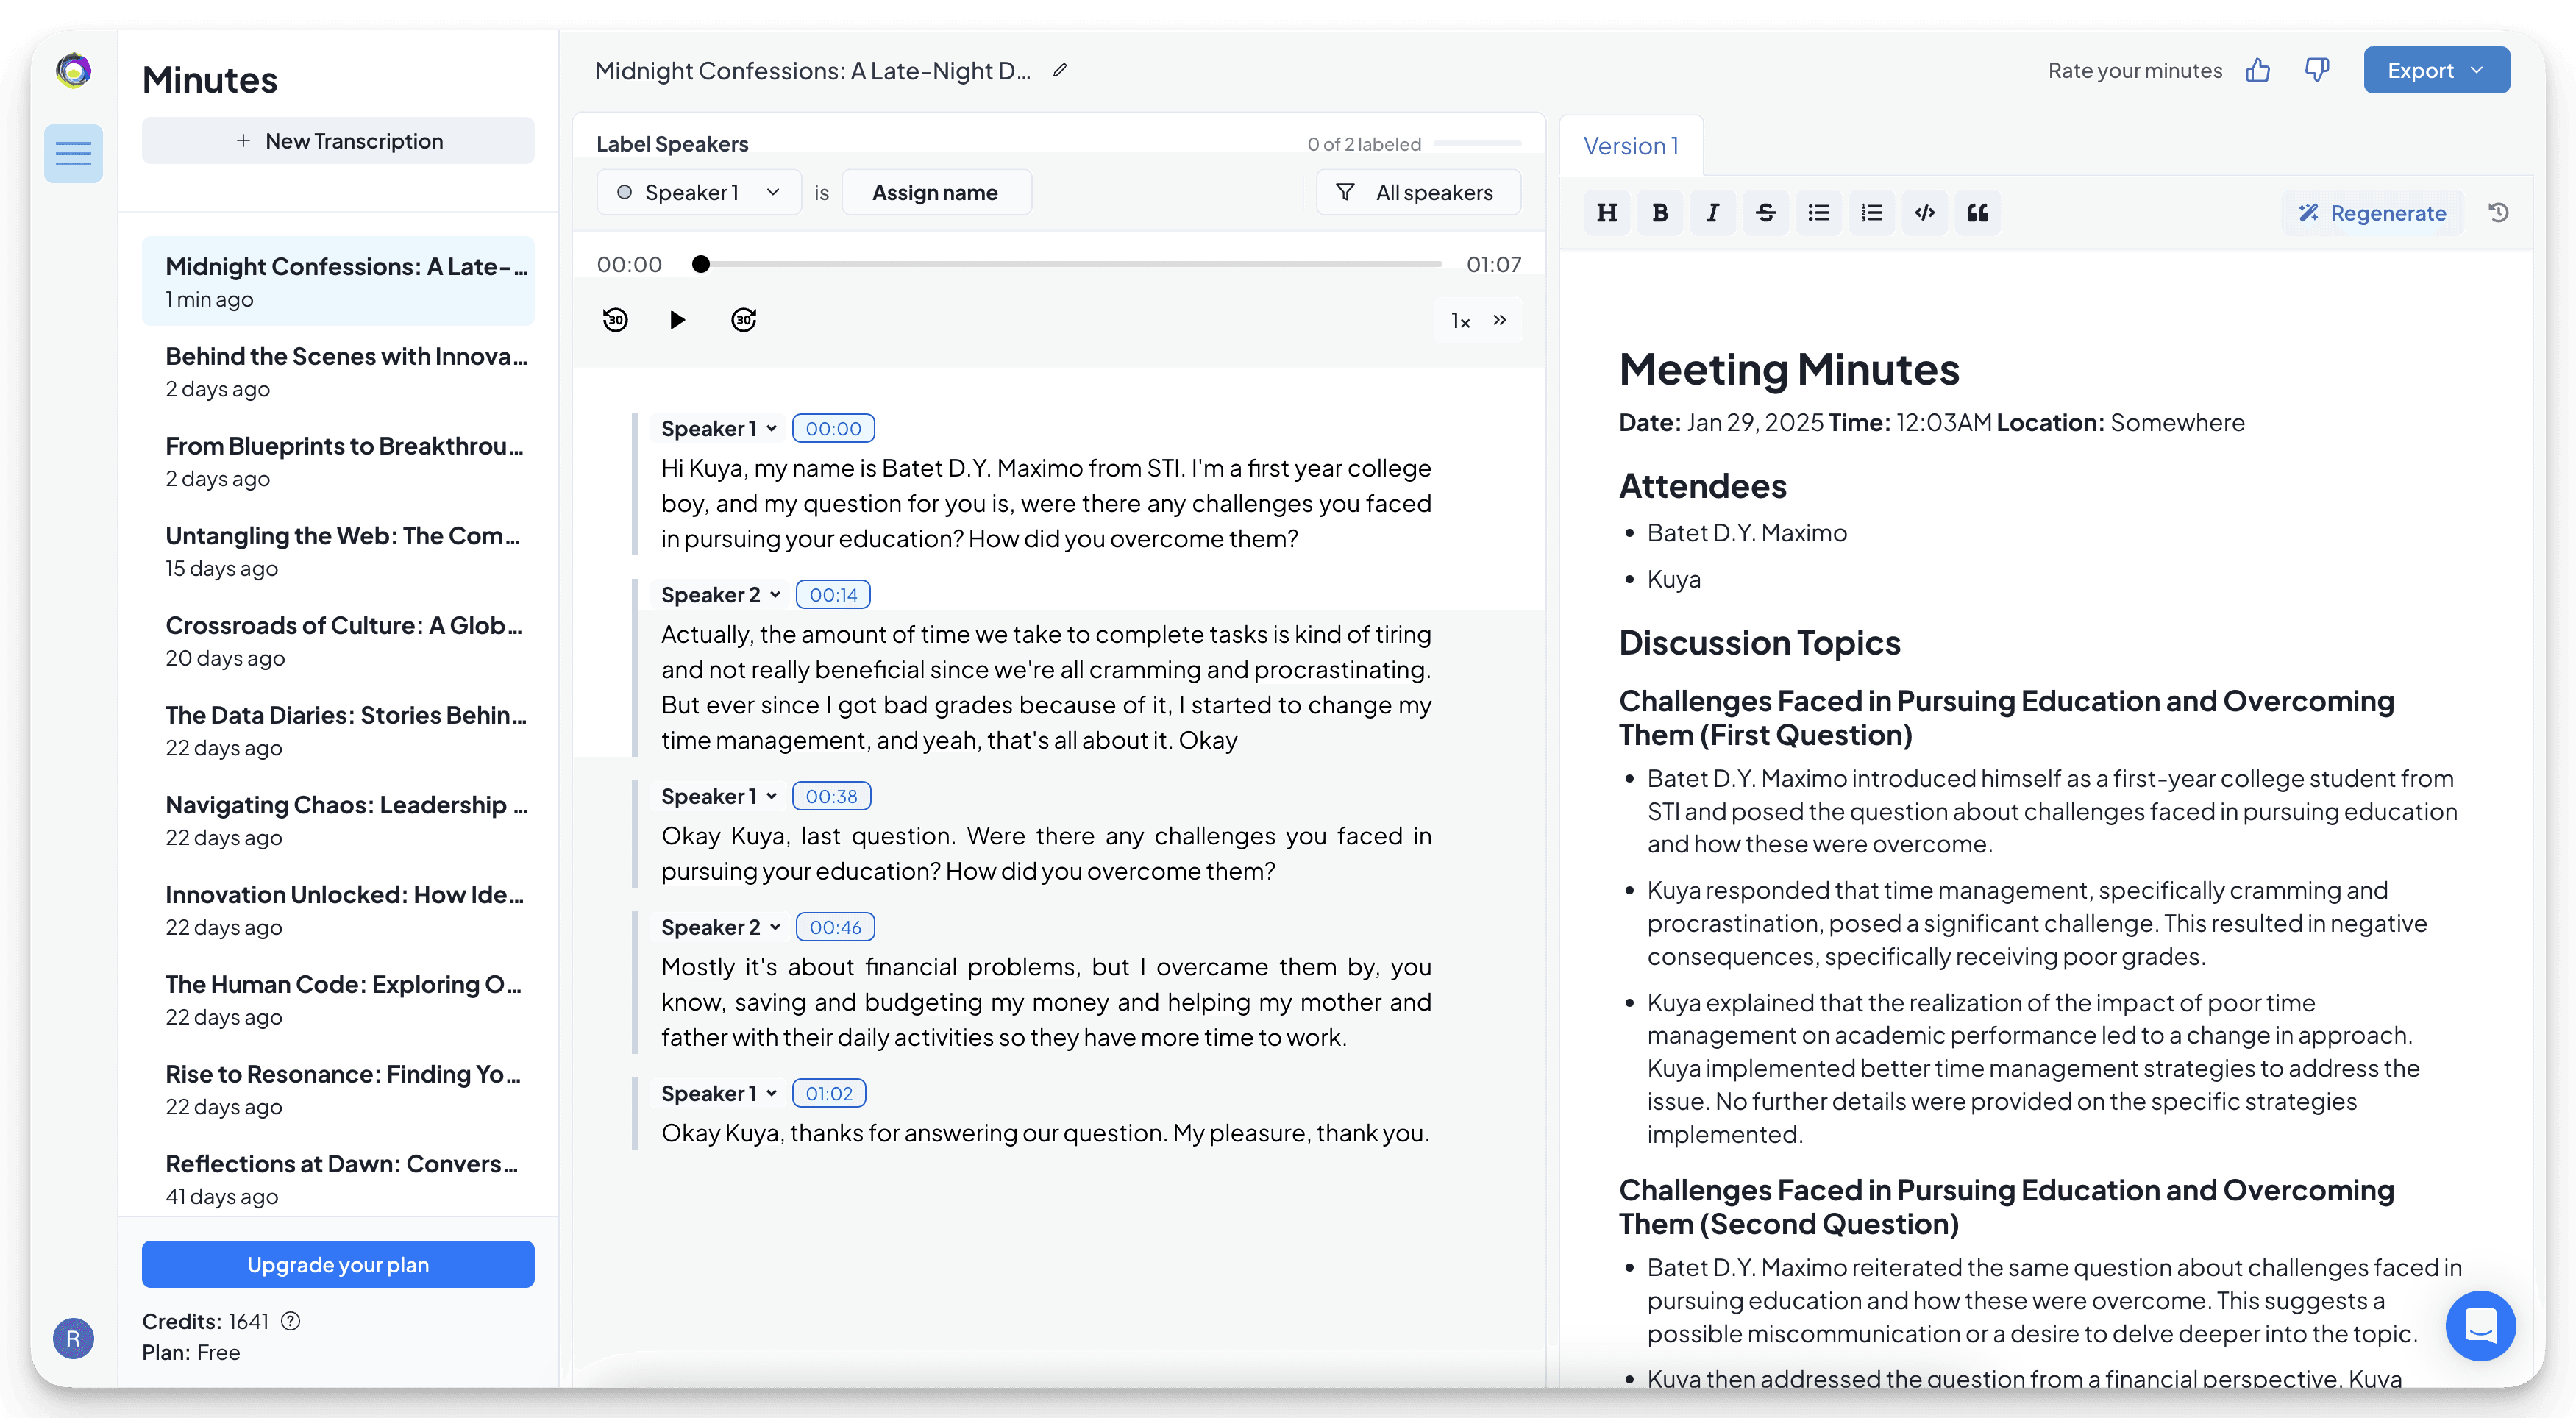
Task: Open the sidebar hamburger menu
Action: click(73, 153)
